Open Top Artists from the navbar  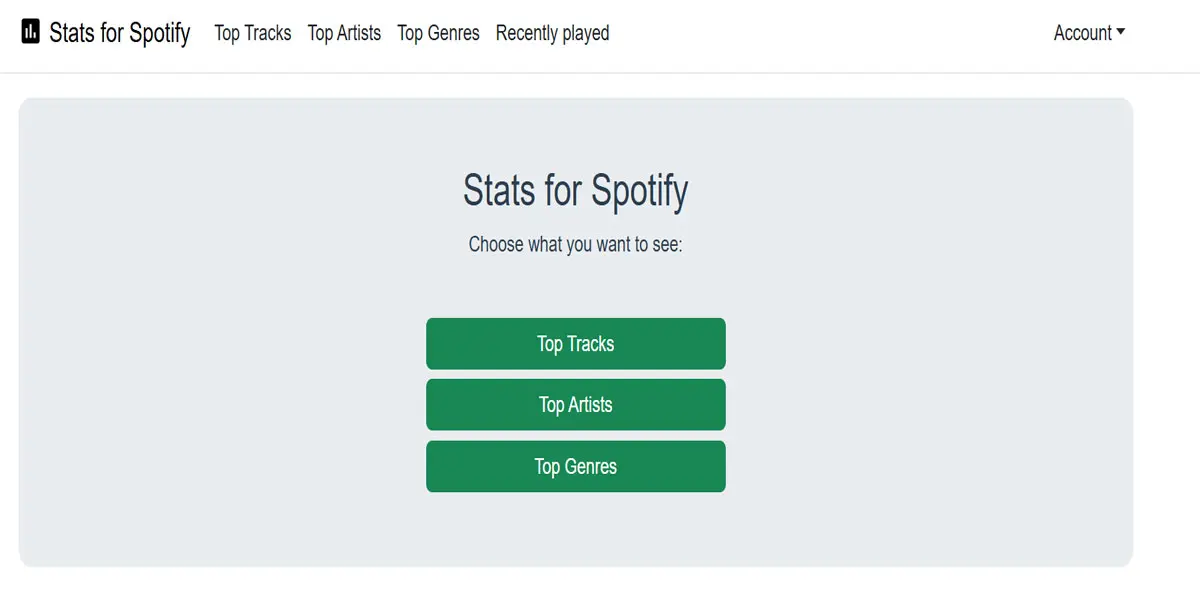(x=344, y=33)
